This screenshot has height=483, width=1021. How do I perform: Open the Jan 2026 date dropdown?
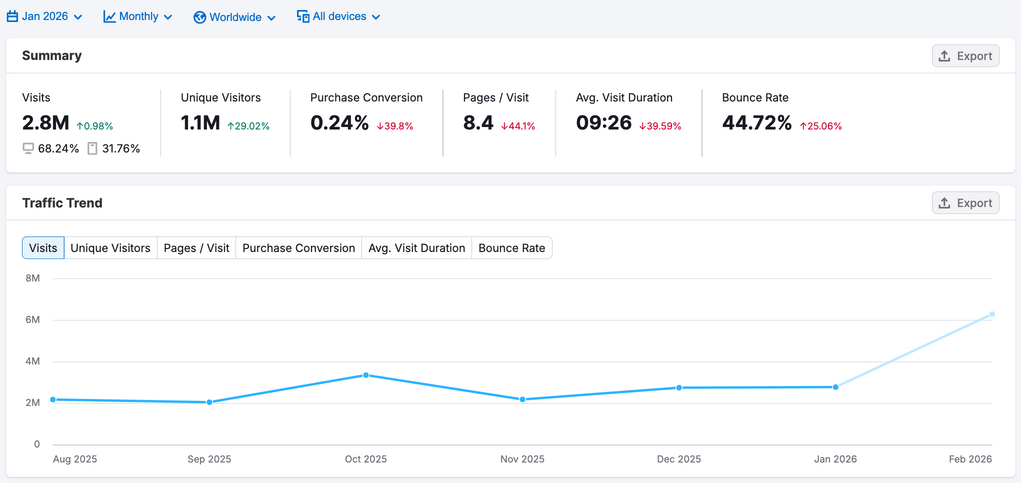(x=77, y=17)
